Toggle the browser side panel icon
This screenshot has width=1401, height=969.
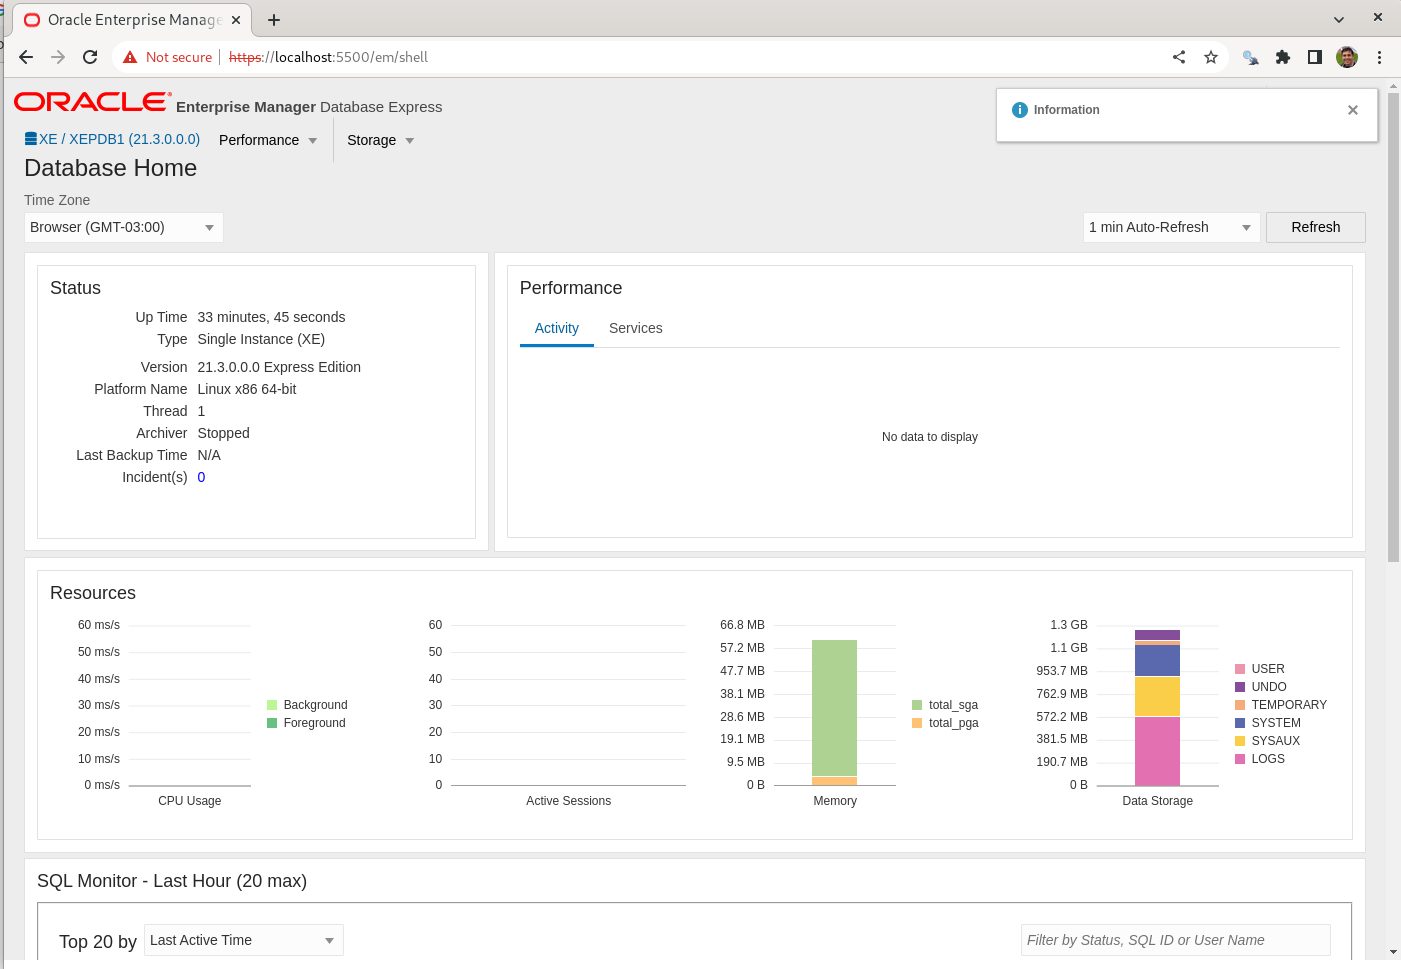coord(1315,57)
